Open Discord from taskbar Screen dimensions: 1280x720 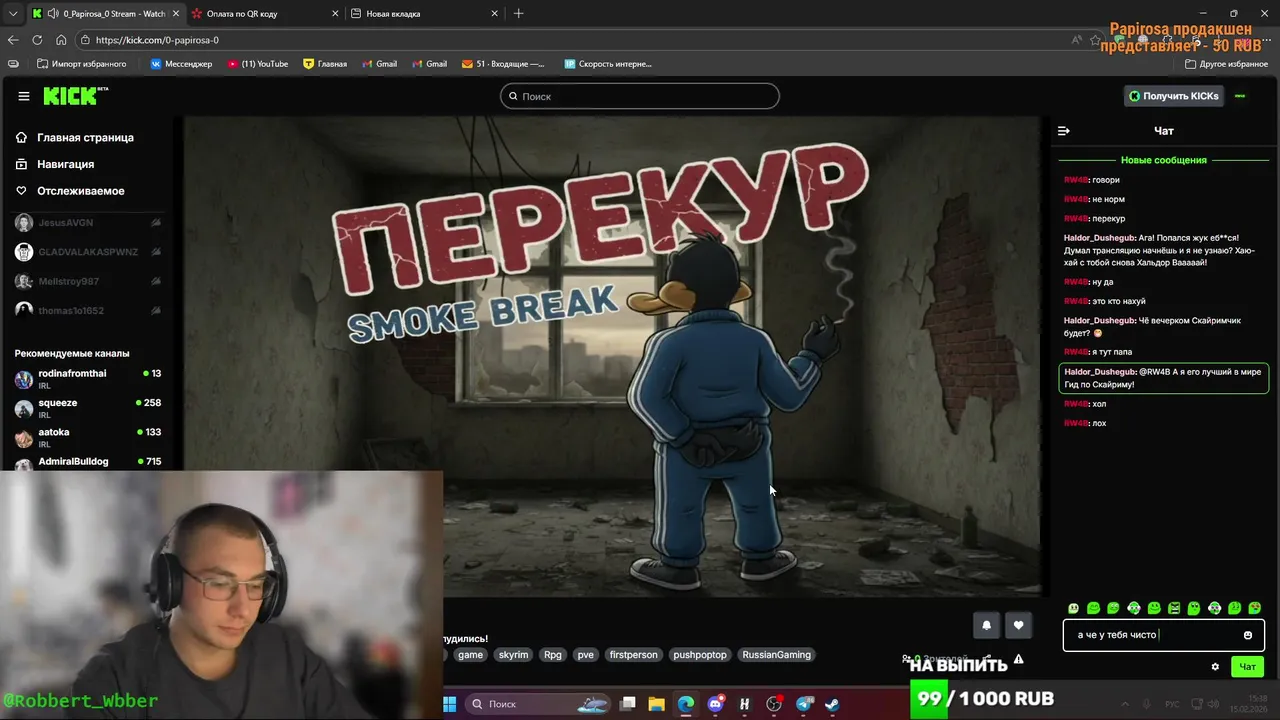pyautogui.click(x=715, y=704)
